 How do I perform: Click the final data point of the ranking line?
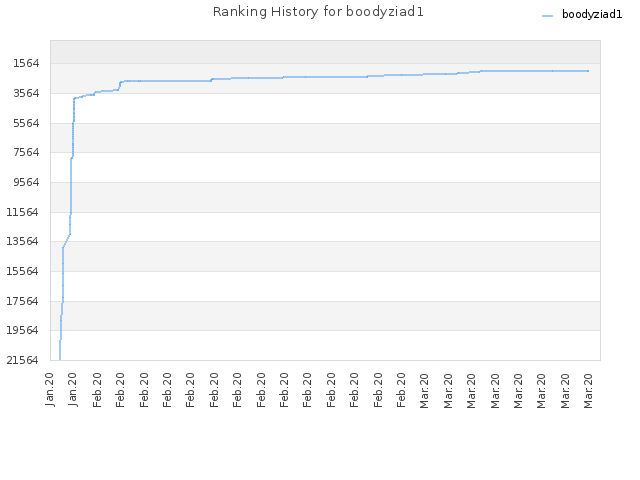pyautogui.click(x=588, y=71)
